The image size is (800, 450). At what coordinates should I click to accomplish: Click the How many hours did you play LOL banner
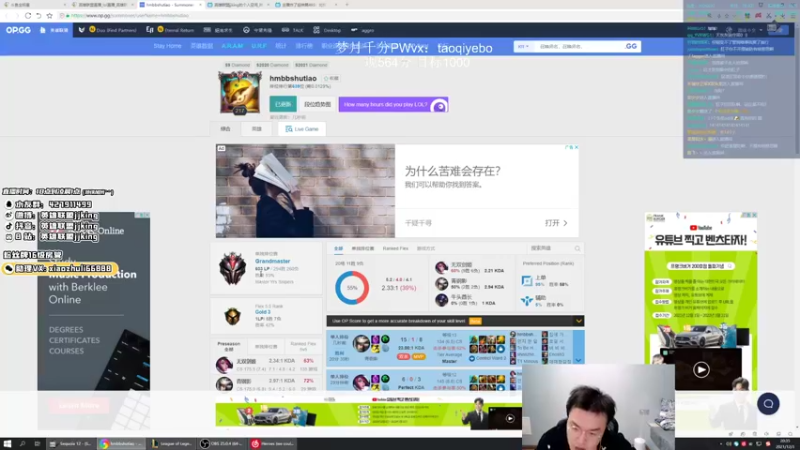(393, 105)
